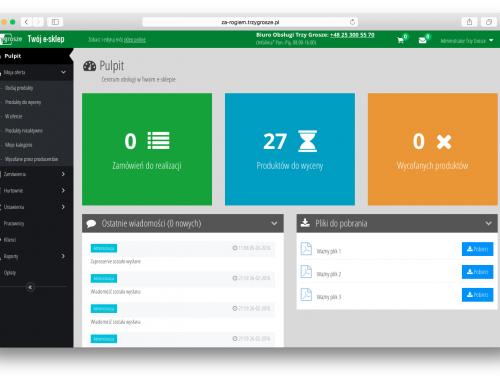Open message Zaproszenie zostało wysłane
The width and height of the screenshot is (500, 382).
116,261
